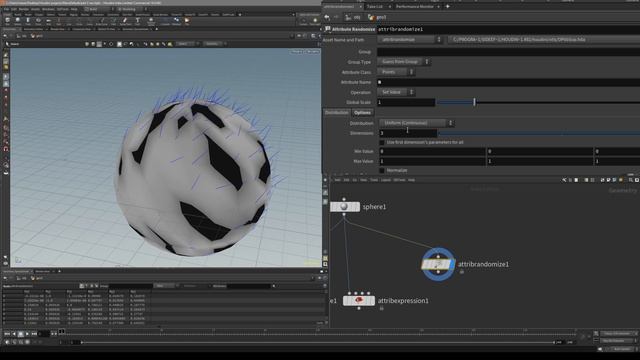This screenshot has width=640, height=360.
Task: Click the back arrow in viewport pane
Action: click(x=5, y=36)
